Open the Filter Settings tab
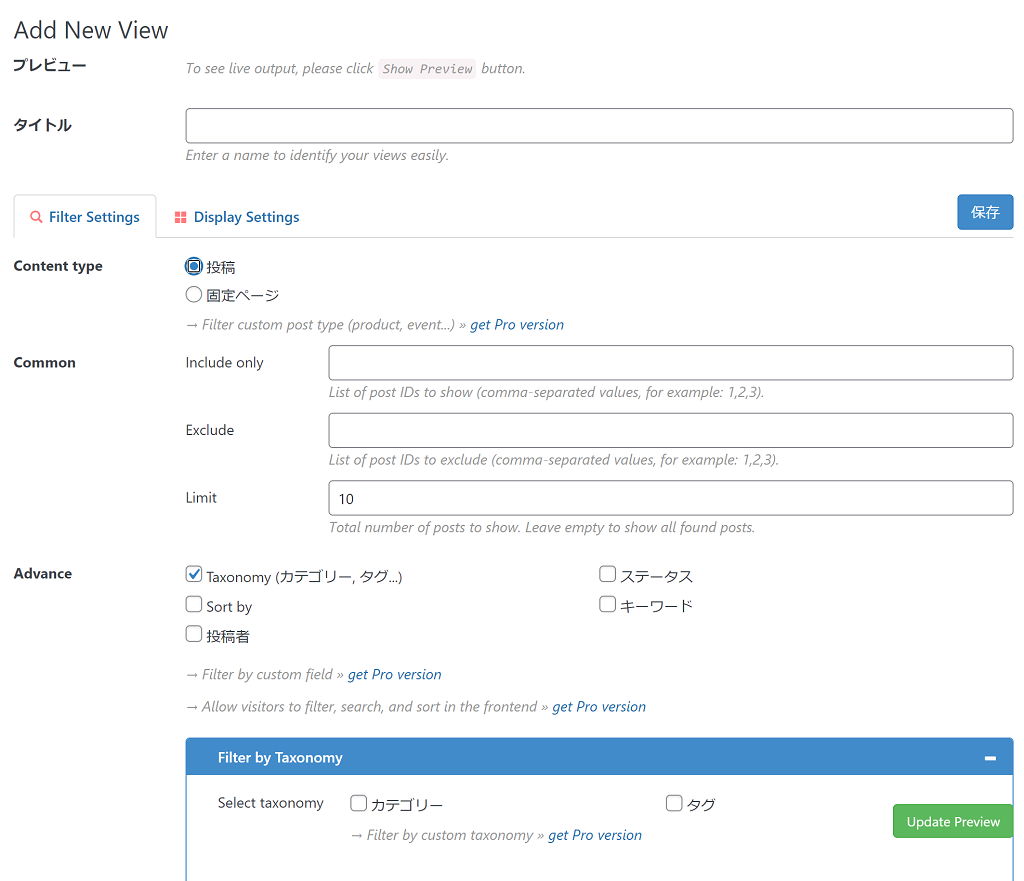The image size is (1024, 881). 85,217
